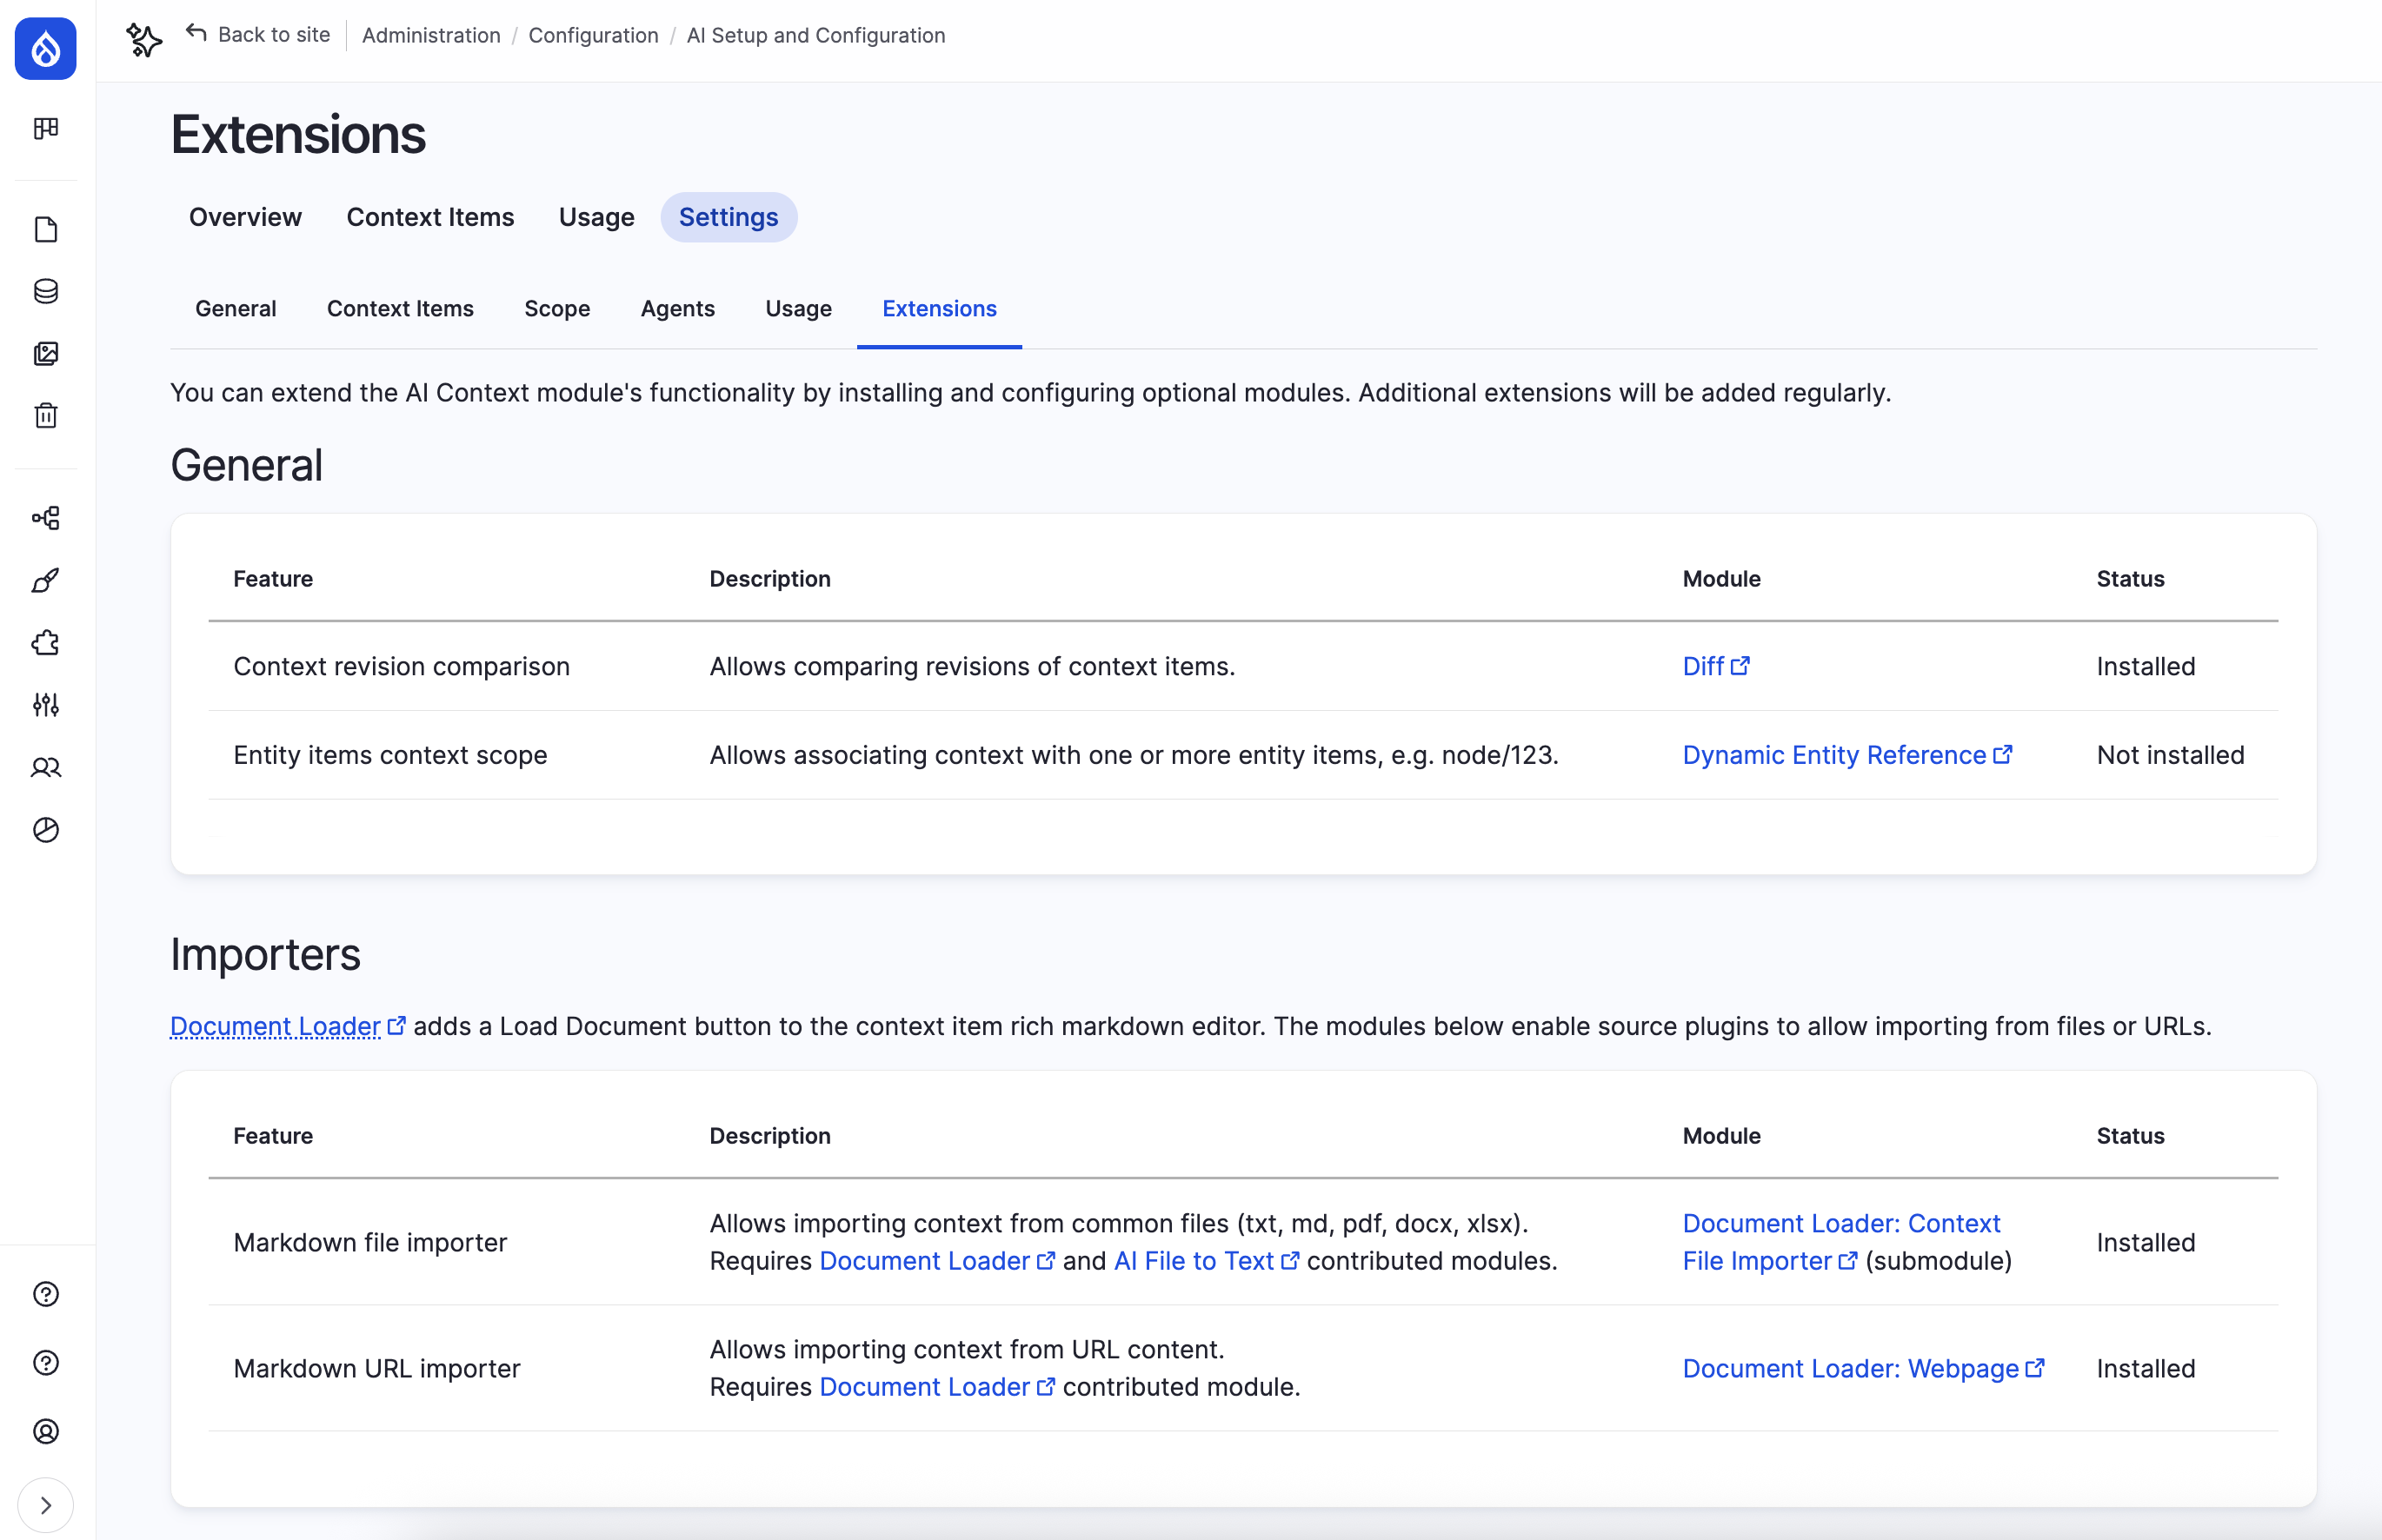Open the dashboard grid icon in sidebar
Screen dimensions: 2382x1540
pos(46,128)
